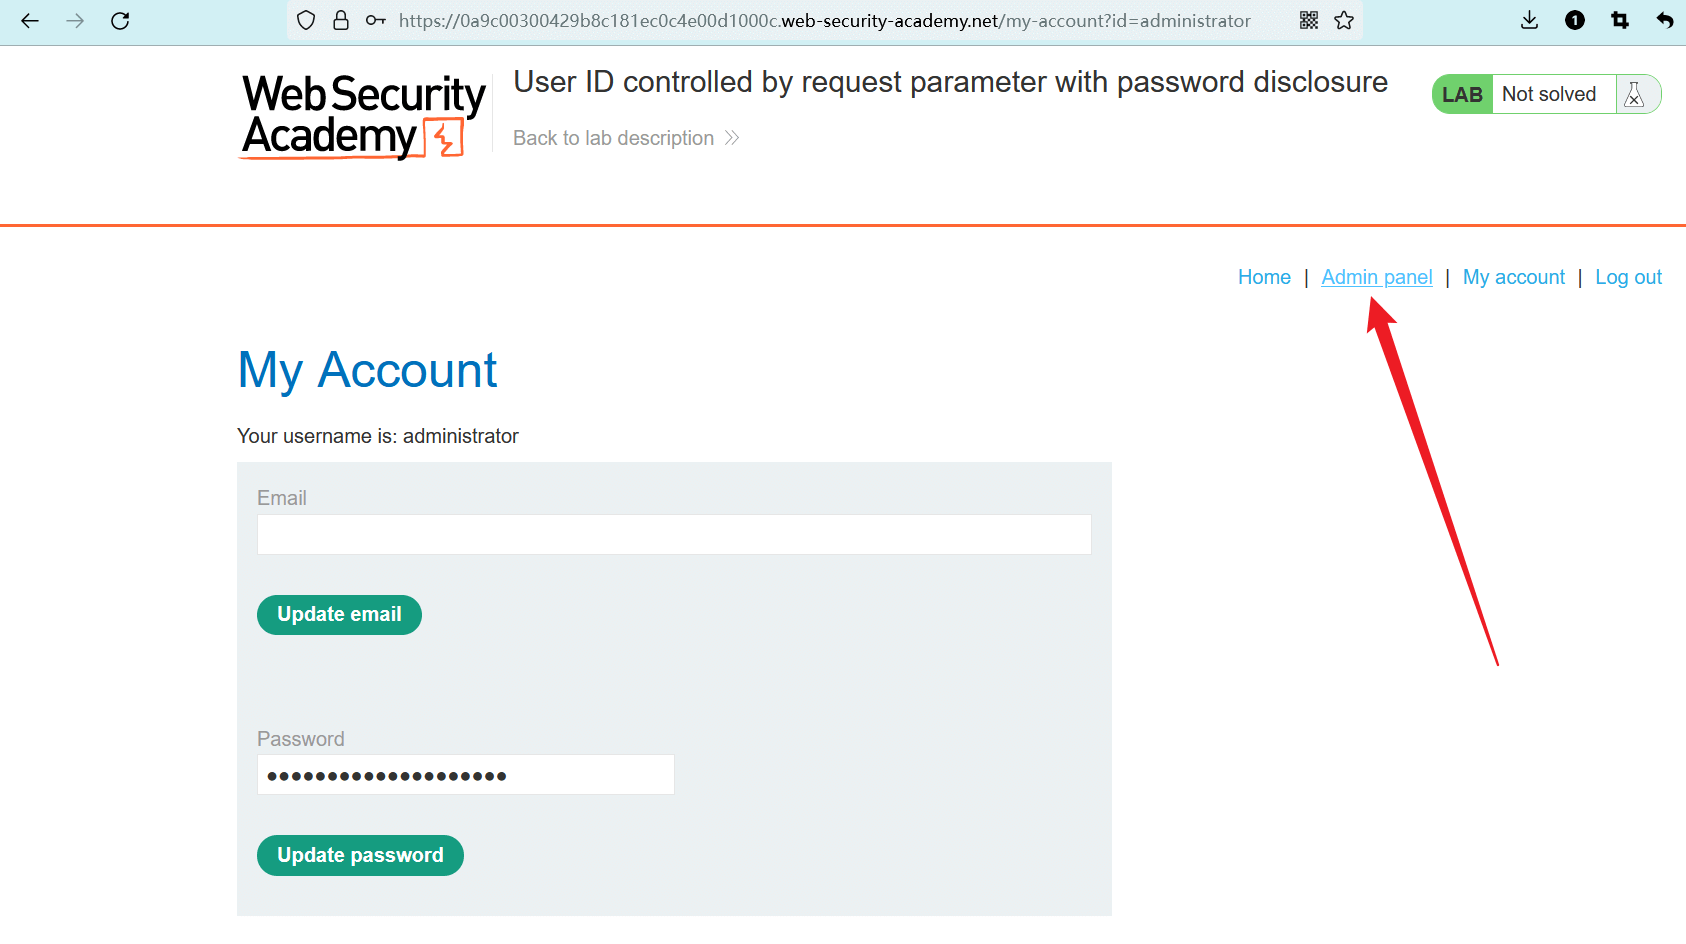Click the saved password key icon
This screenshot has width=1686, height=944.
click(375, 21)
